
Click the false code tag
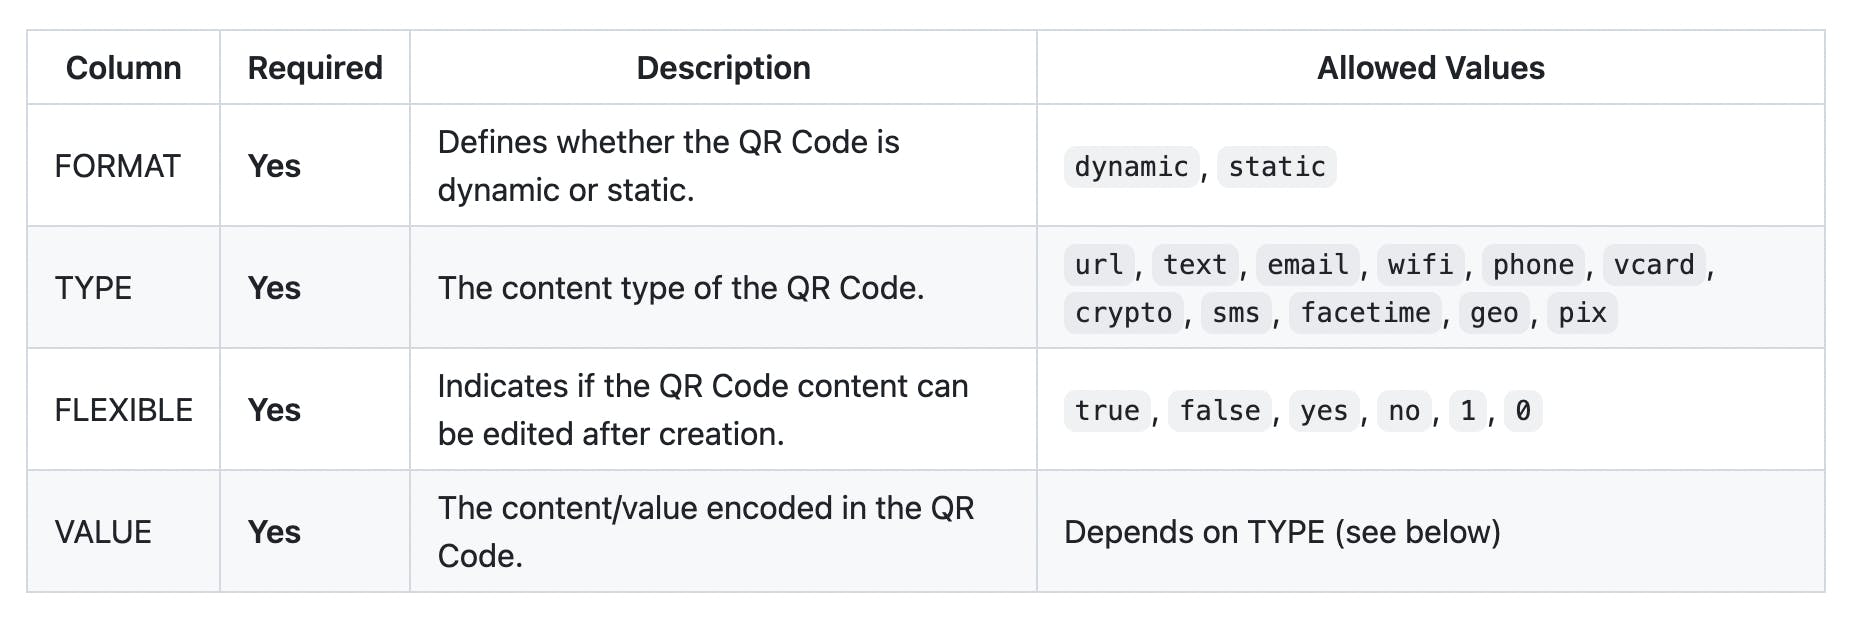point(1220,411)
